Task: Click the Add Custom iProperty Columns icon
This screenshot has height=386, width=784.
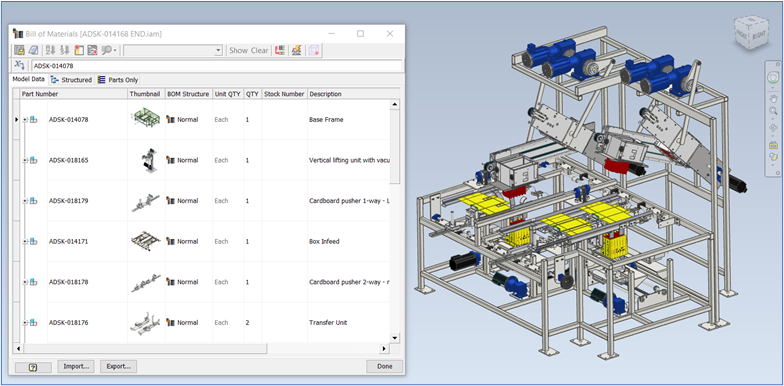Action: click(92, 50)
